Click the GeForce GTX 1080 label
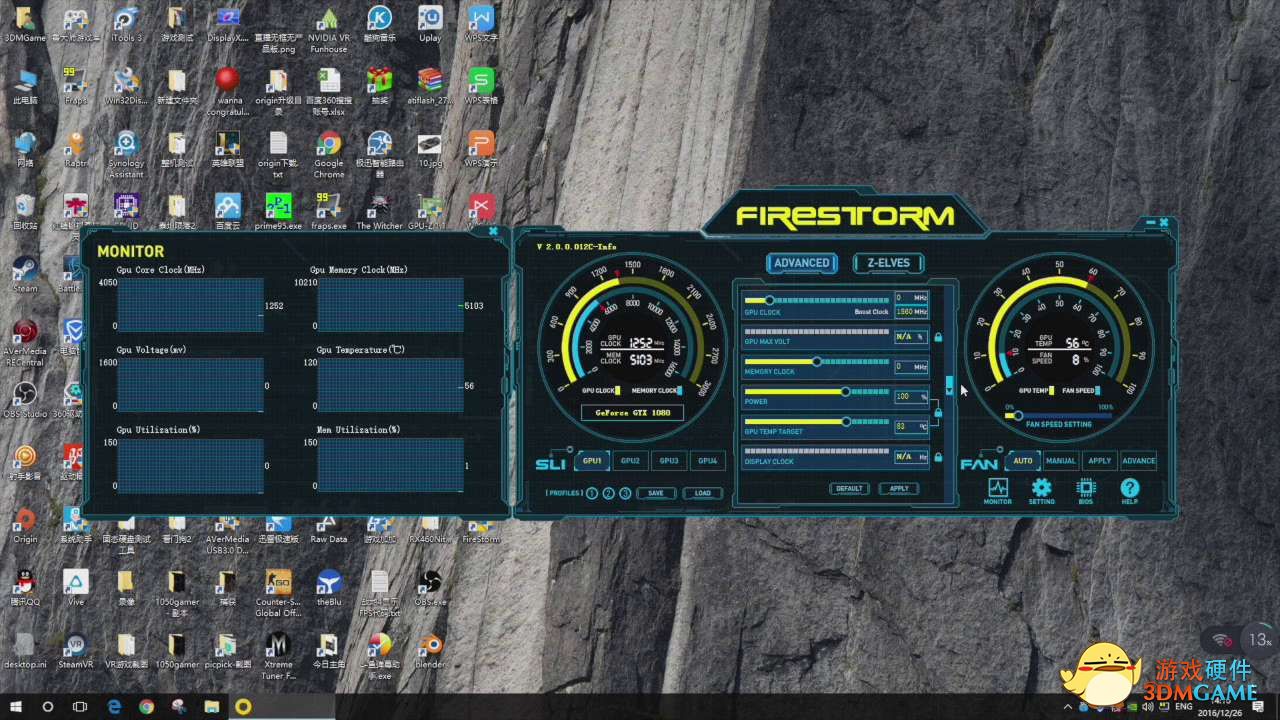 (632, 412)
